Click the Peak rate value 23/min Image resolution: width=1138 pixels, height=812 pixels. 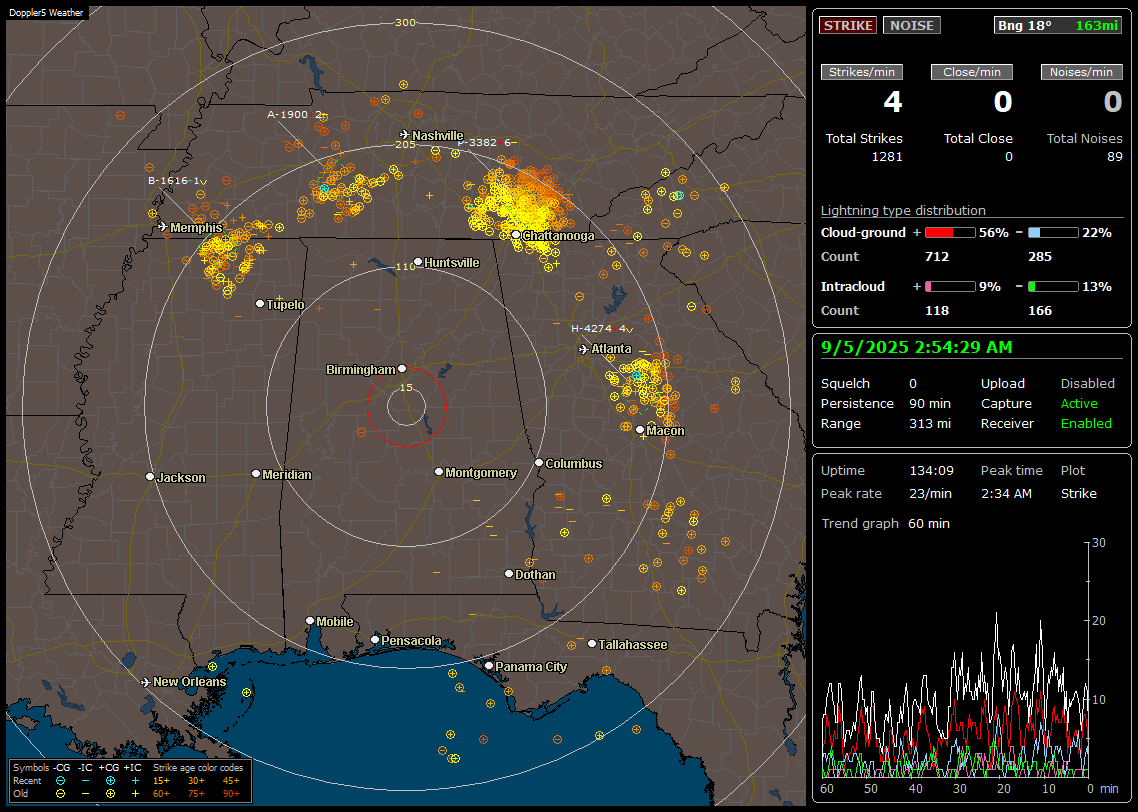click(x=931, y=493)
